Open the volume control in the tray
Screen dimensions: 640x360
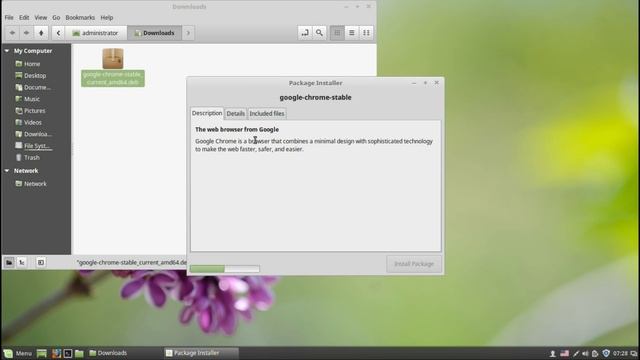pyautogui.click(x=585, y=353)
